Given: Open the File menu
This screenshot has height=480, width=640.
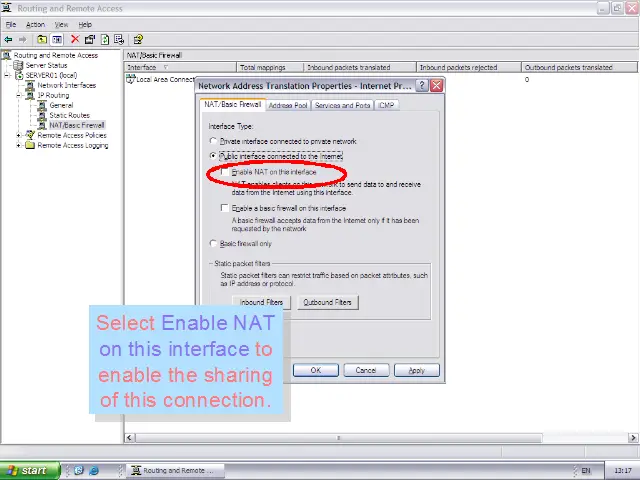Looking at the screenshot, I should [11, 24].
